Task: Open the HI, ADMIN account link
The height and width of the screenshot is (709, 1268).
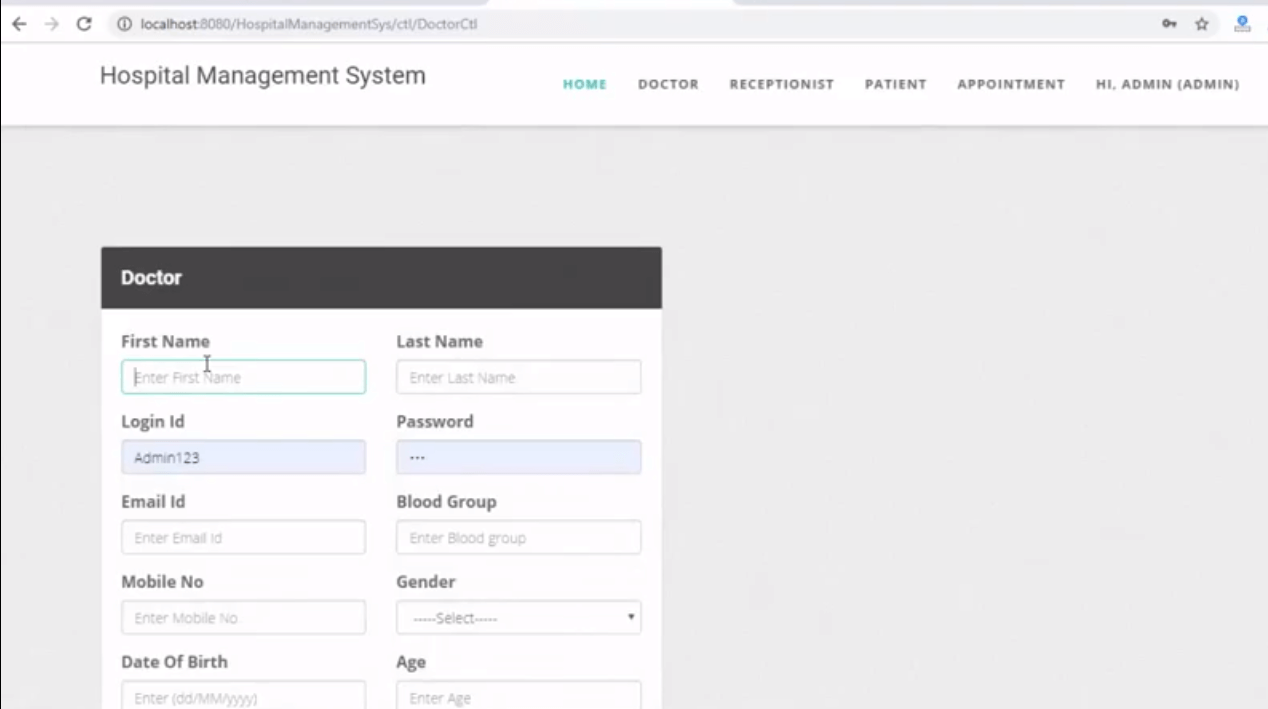Action: [1166, 85]
